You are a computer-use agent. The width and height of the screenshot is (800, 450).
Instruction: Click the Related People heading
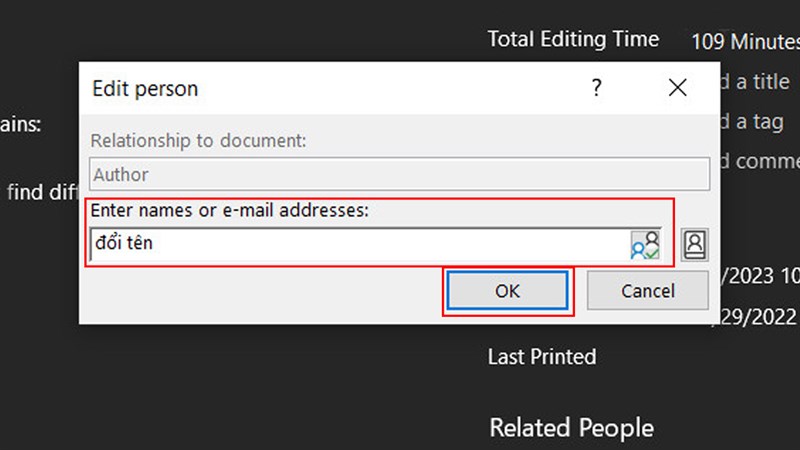(571, 428)
